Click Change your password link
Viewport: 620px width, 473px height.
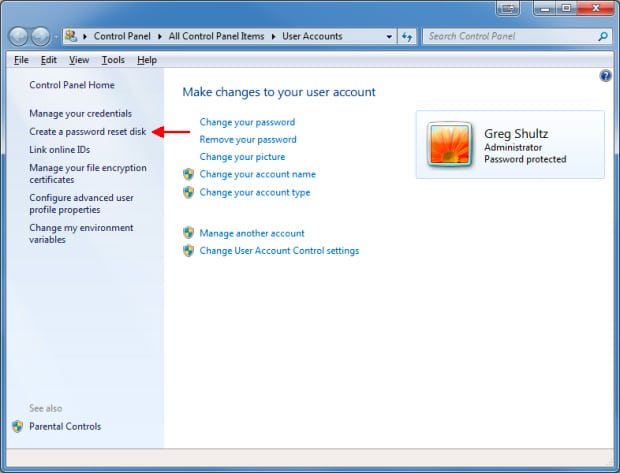click(x=247, y=122)
